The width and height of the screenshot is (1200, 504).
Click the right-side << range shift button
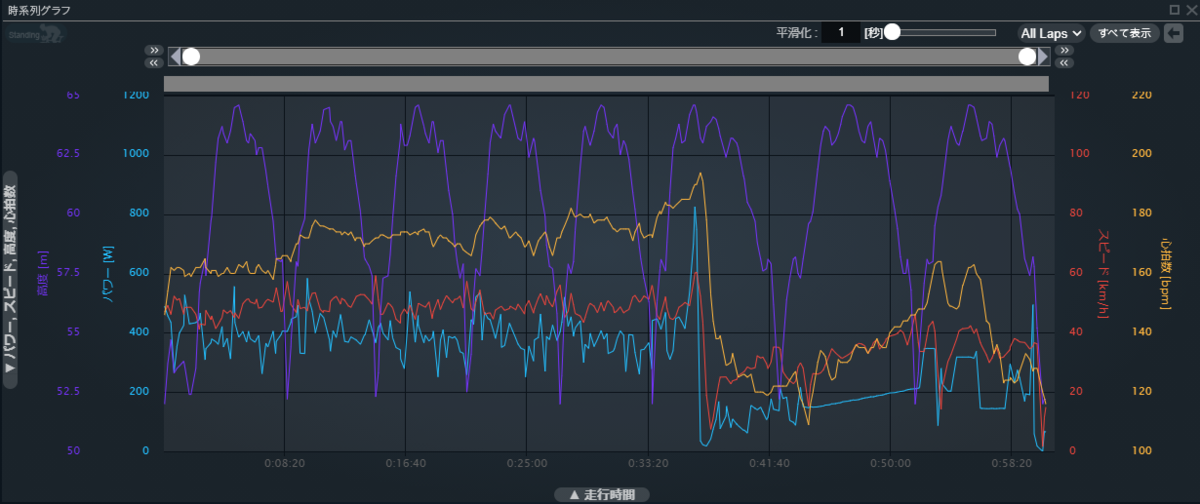pos(1063,63)
